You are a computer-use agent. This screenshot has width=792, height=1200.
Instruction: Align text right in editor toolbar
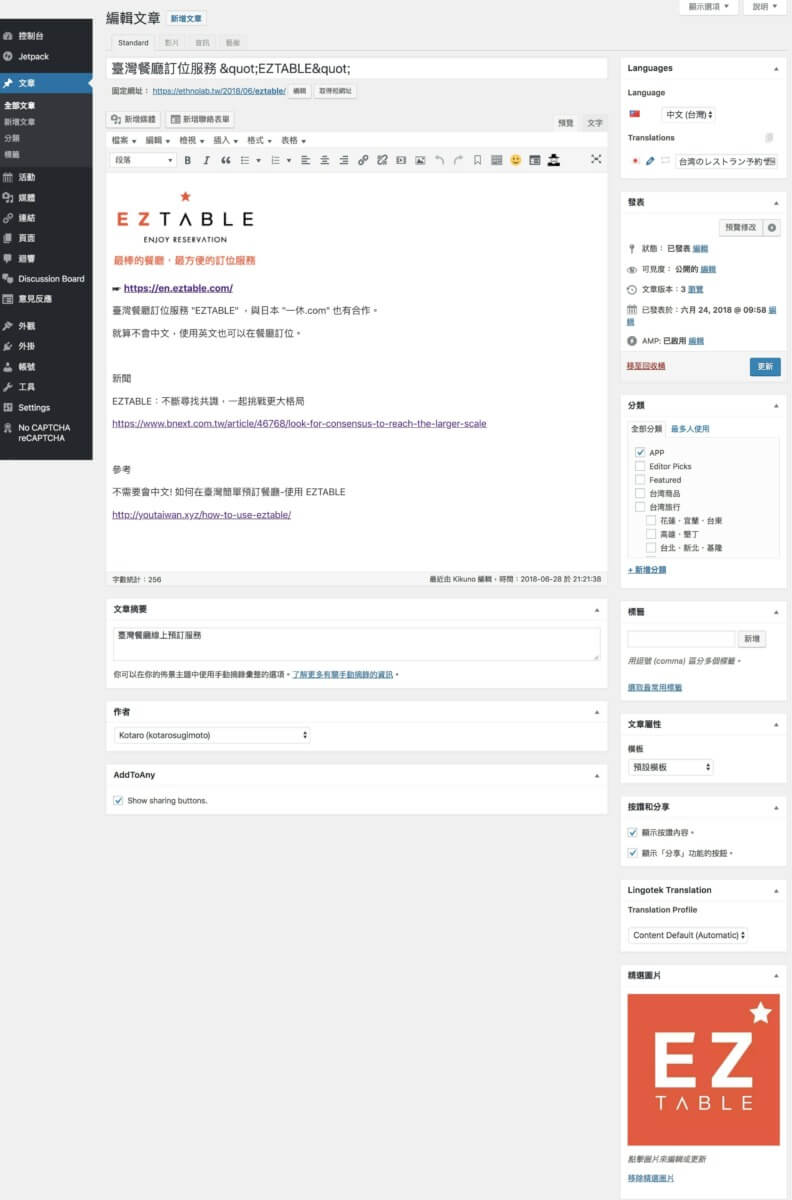pyautogui.click(x=344, y=160)
